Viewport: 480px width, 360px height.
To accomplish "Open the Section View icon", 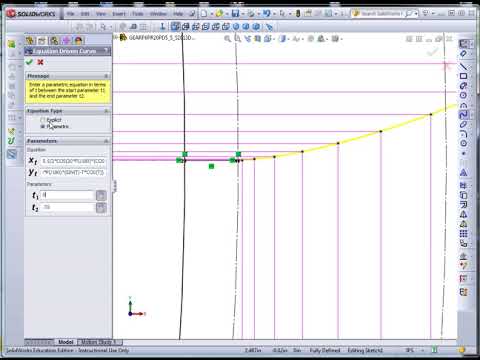I will (x=258, y=39).
